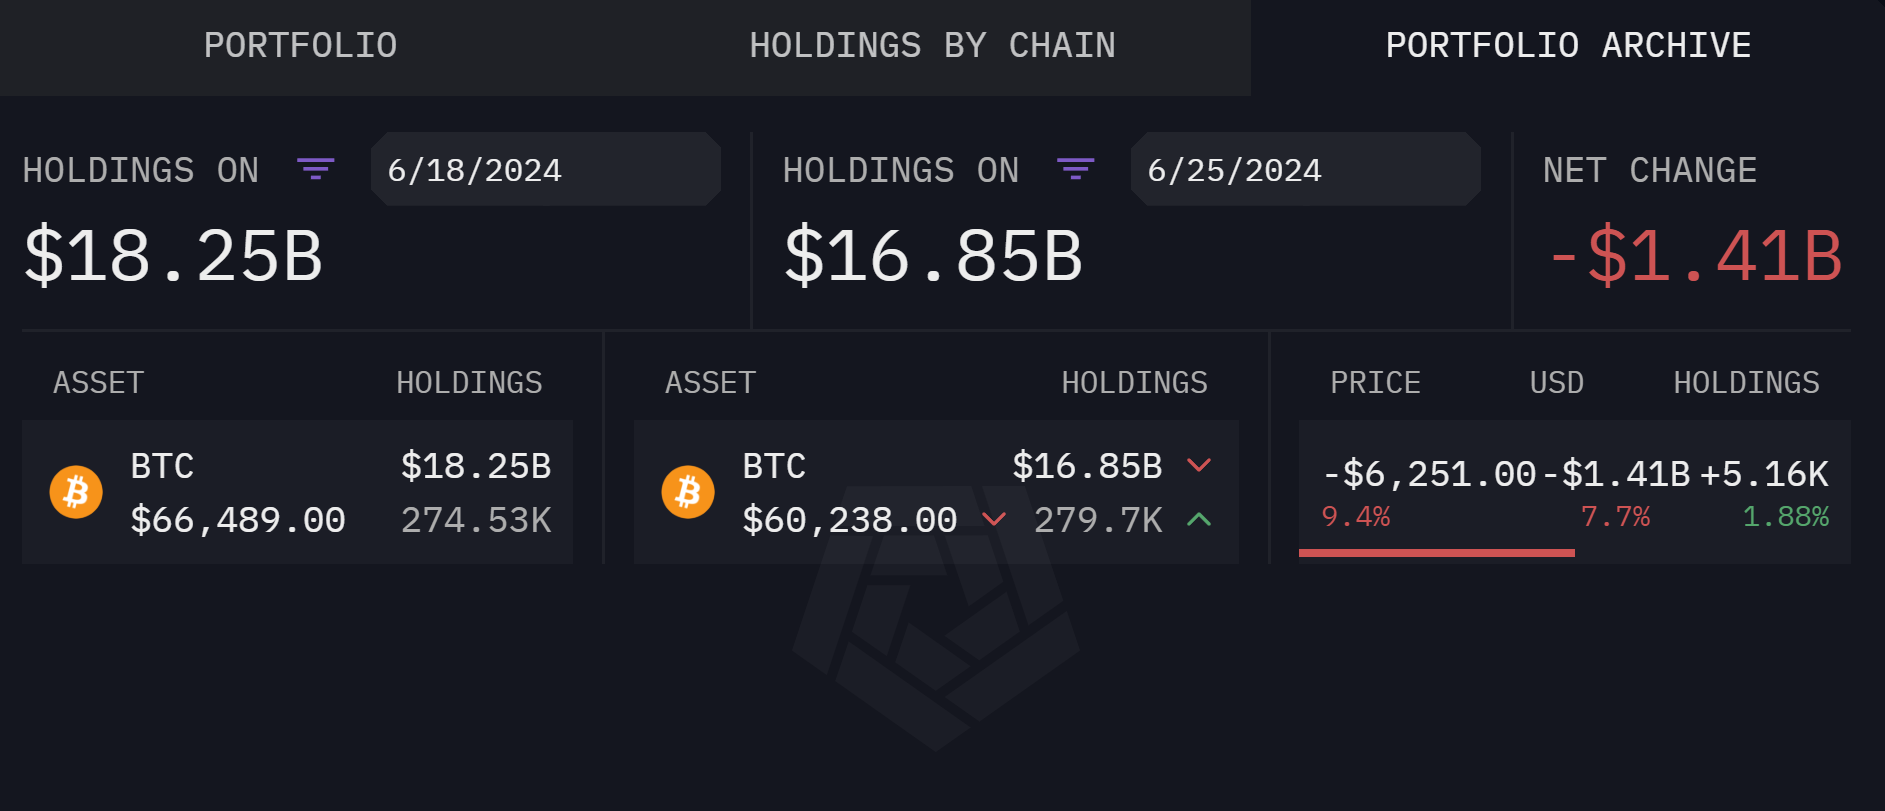The height and width of the screenshot is (811, 1885).
Task: Click the Bitcoin logo in right holdings table
Action: pos(688,492)
